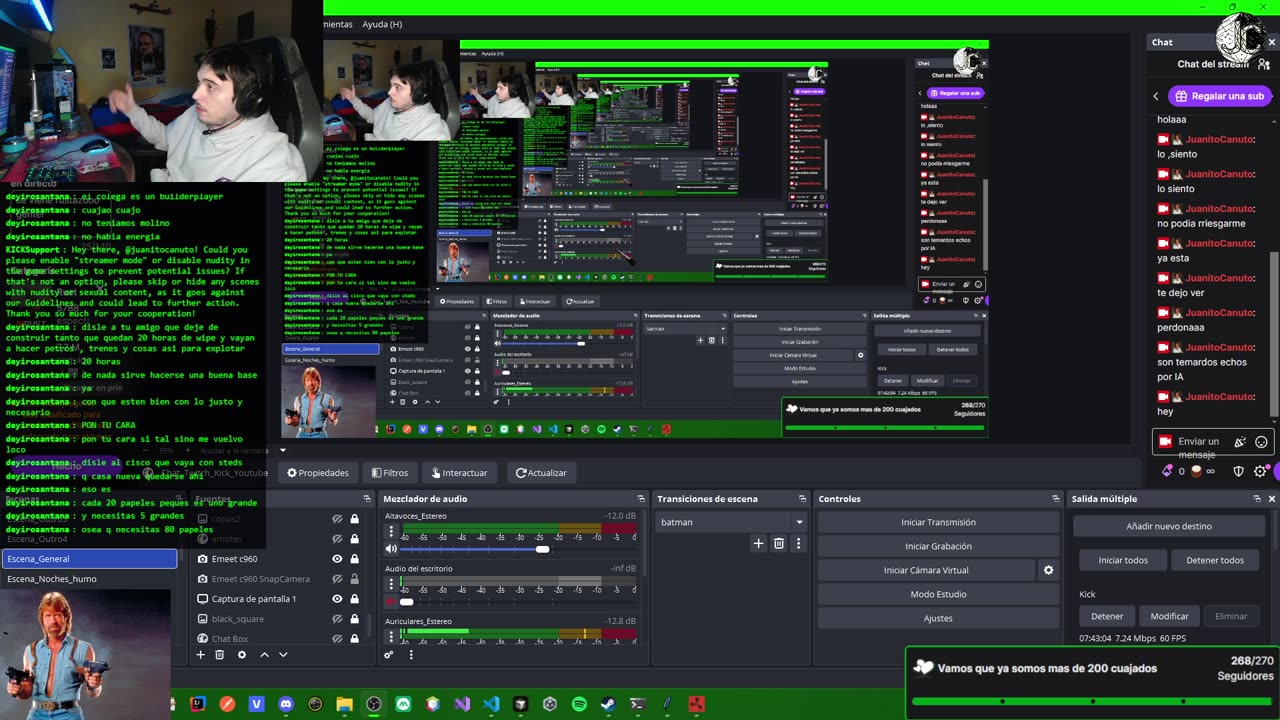Hide the Emeet c960 source
Viewport: 1280px width, 720px height.
coord(337,559)
